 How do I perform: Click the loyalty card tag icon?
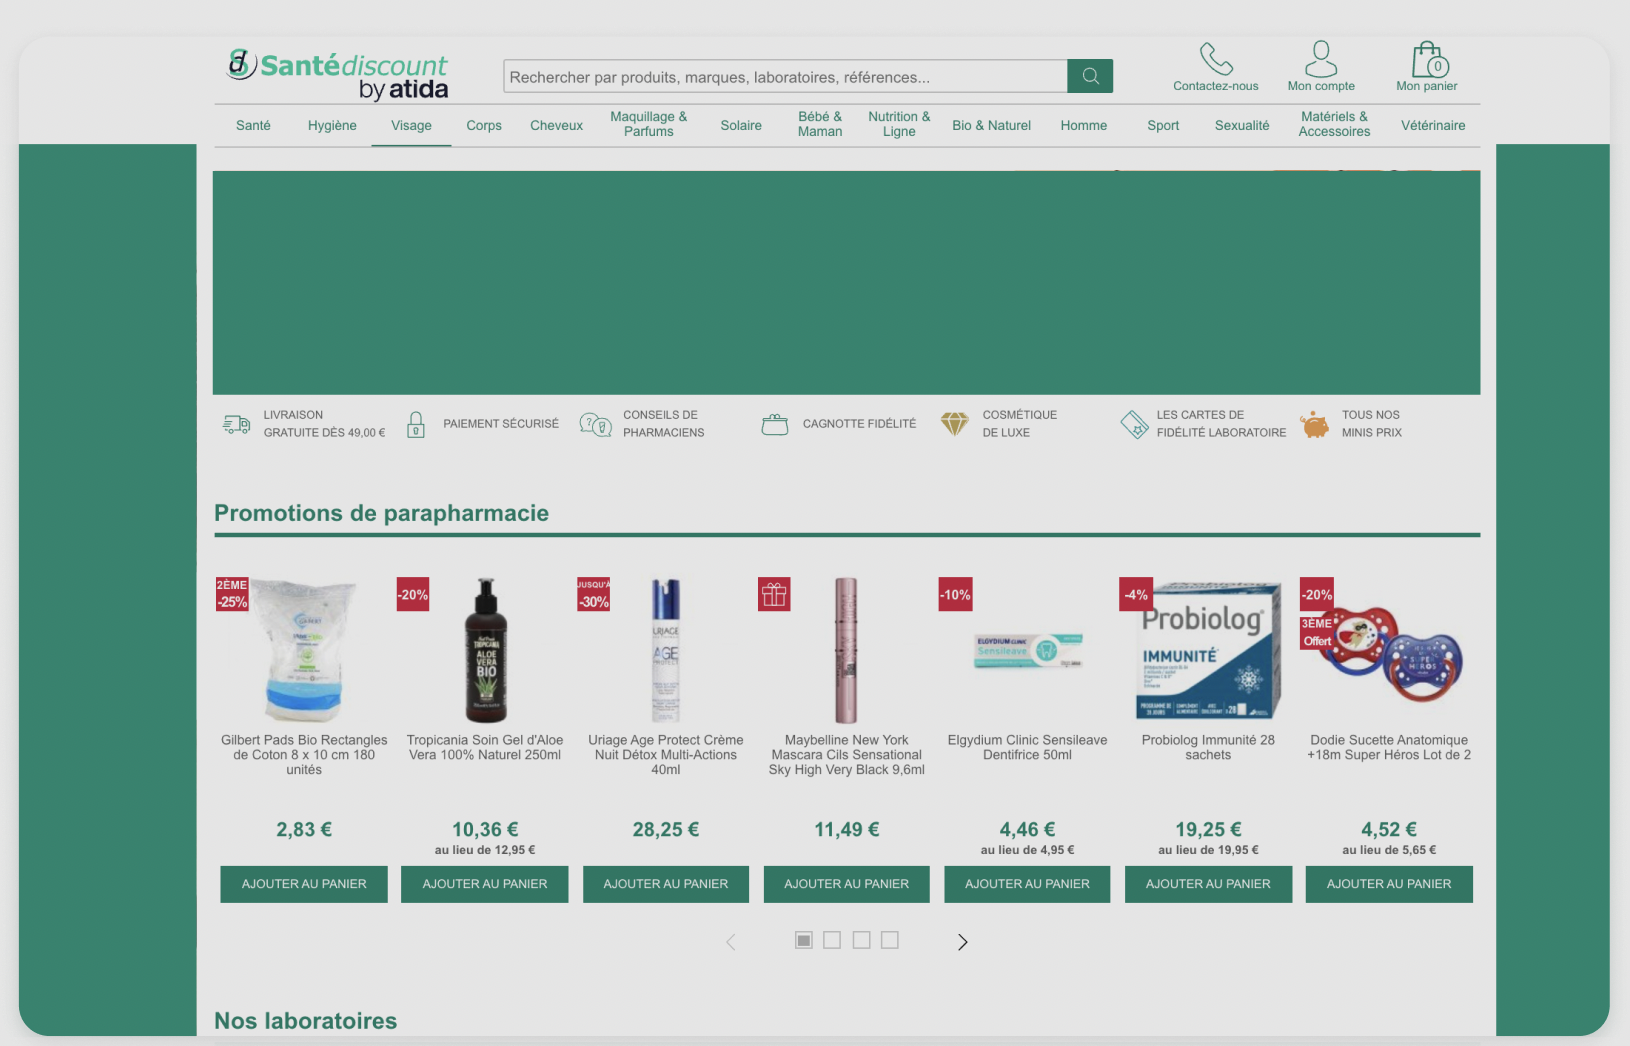pyautogui.click(x=1135, y=425)
